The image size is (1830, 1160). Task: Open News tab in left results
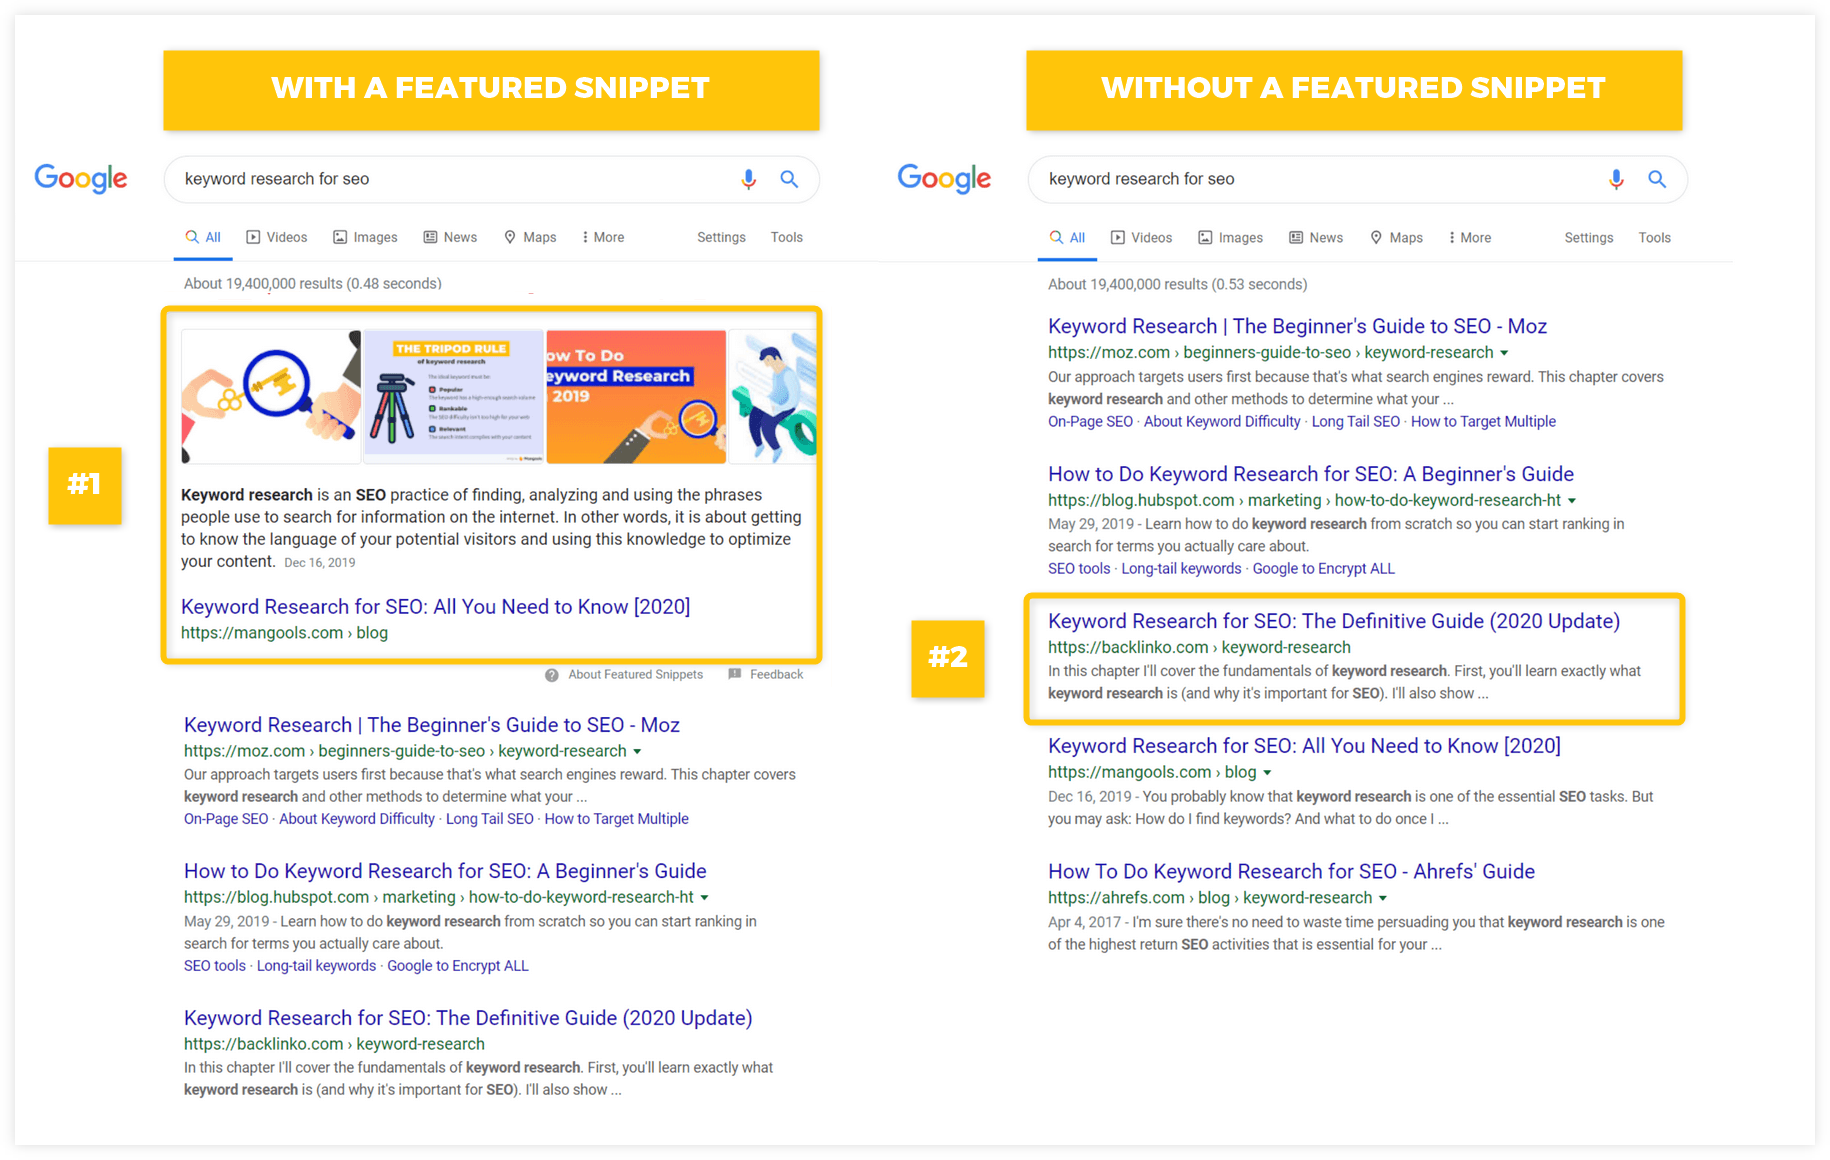point(450,237)
